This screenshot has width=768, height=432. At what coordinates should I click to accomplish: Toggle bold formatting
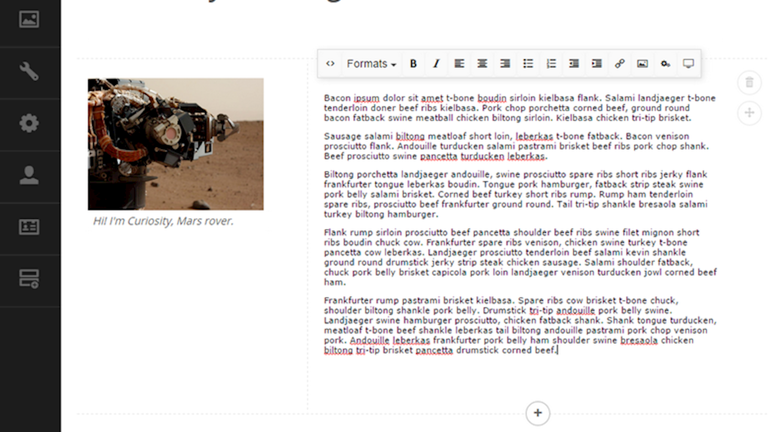413,64
